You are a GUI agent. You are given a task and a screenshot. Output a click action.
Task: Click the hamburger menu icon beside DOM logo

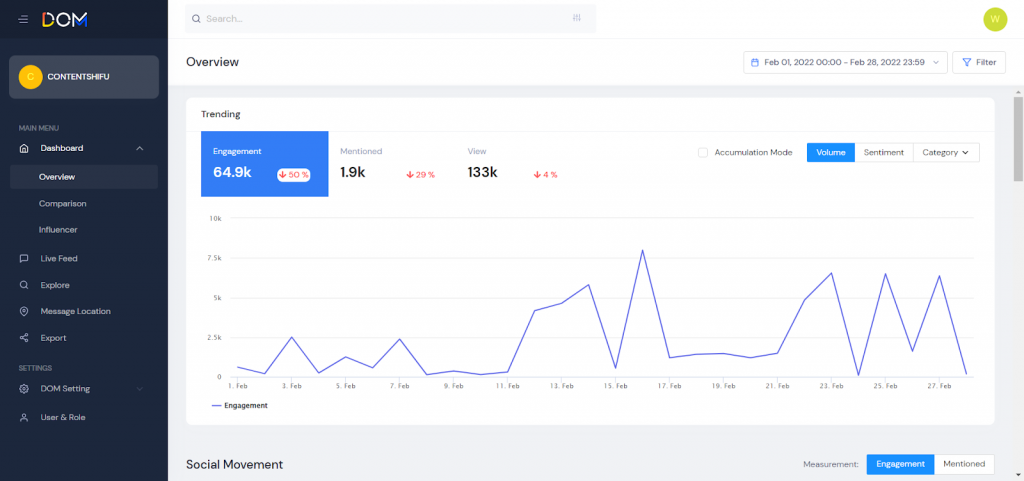23,19
